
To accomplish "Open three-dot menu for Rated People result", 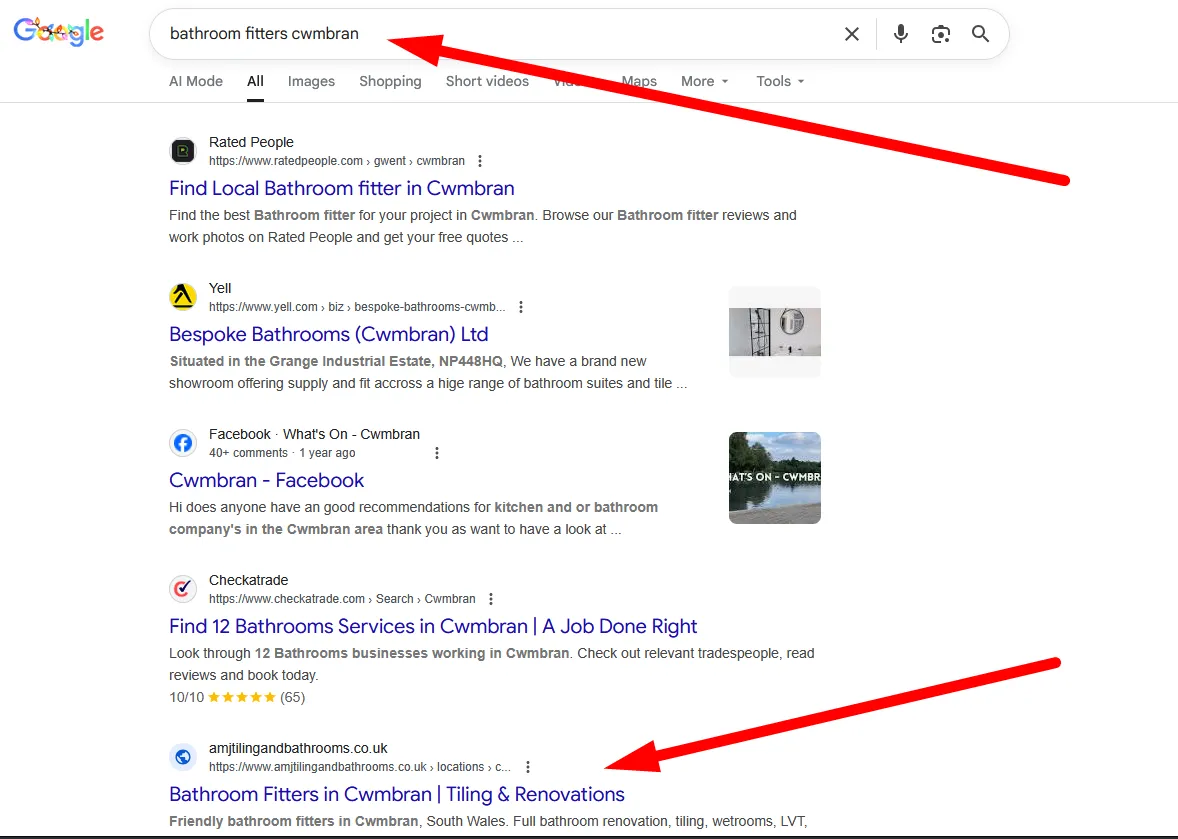I will click(480, 161).
